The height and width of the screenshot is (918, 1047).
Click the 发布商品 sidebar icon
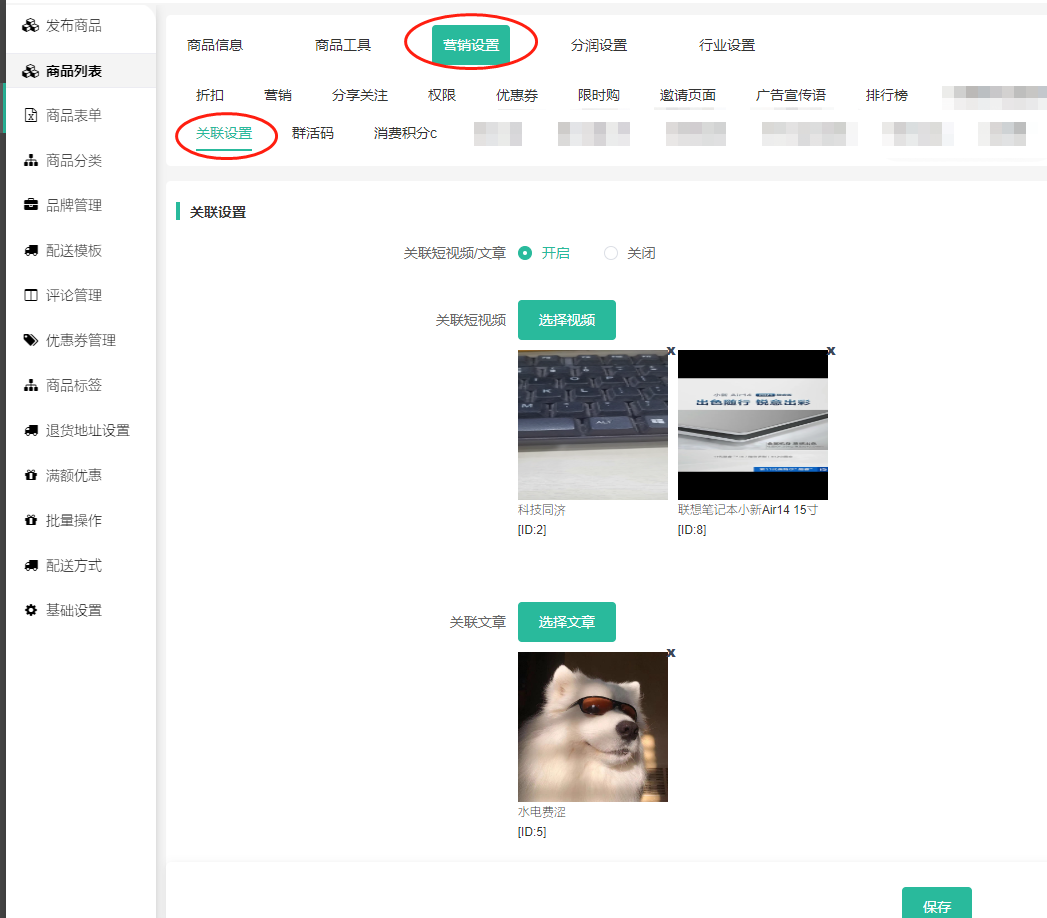pos(30,25)
